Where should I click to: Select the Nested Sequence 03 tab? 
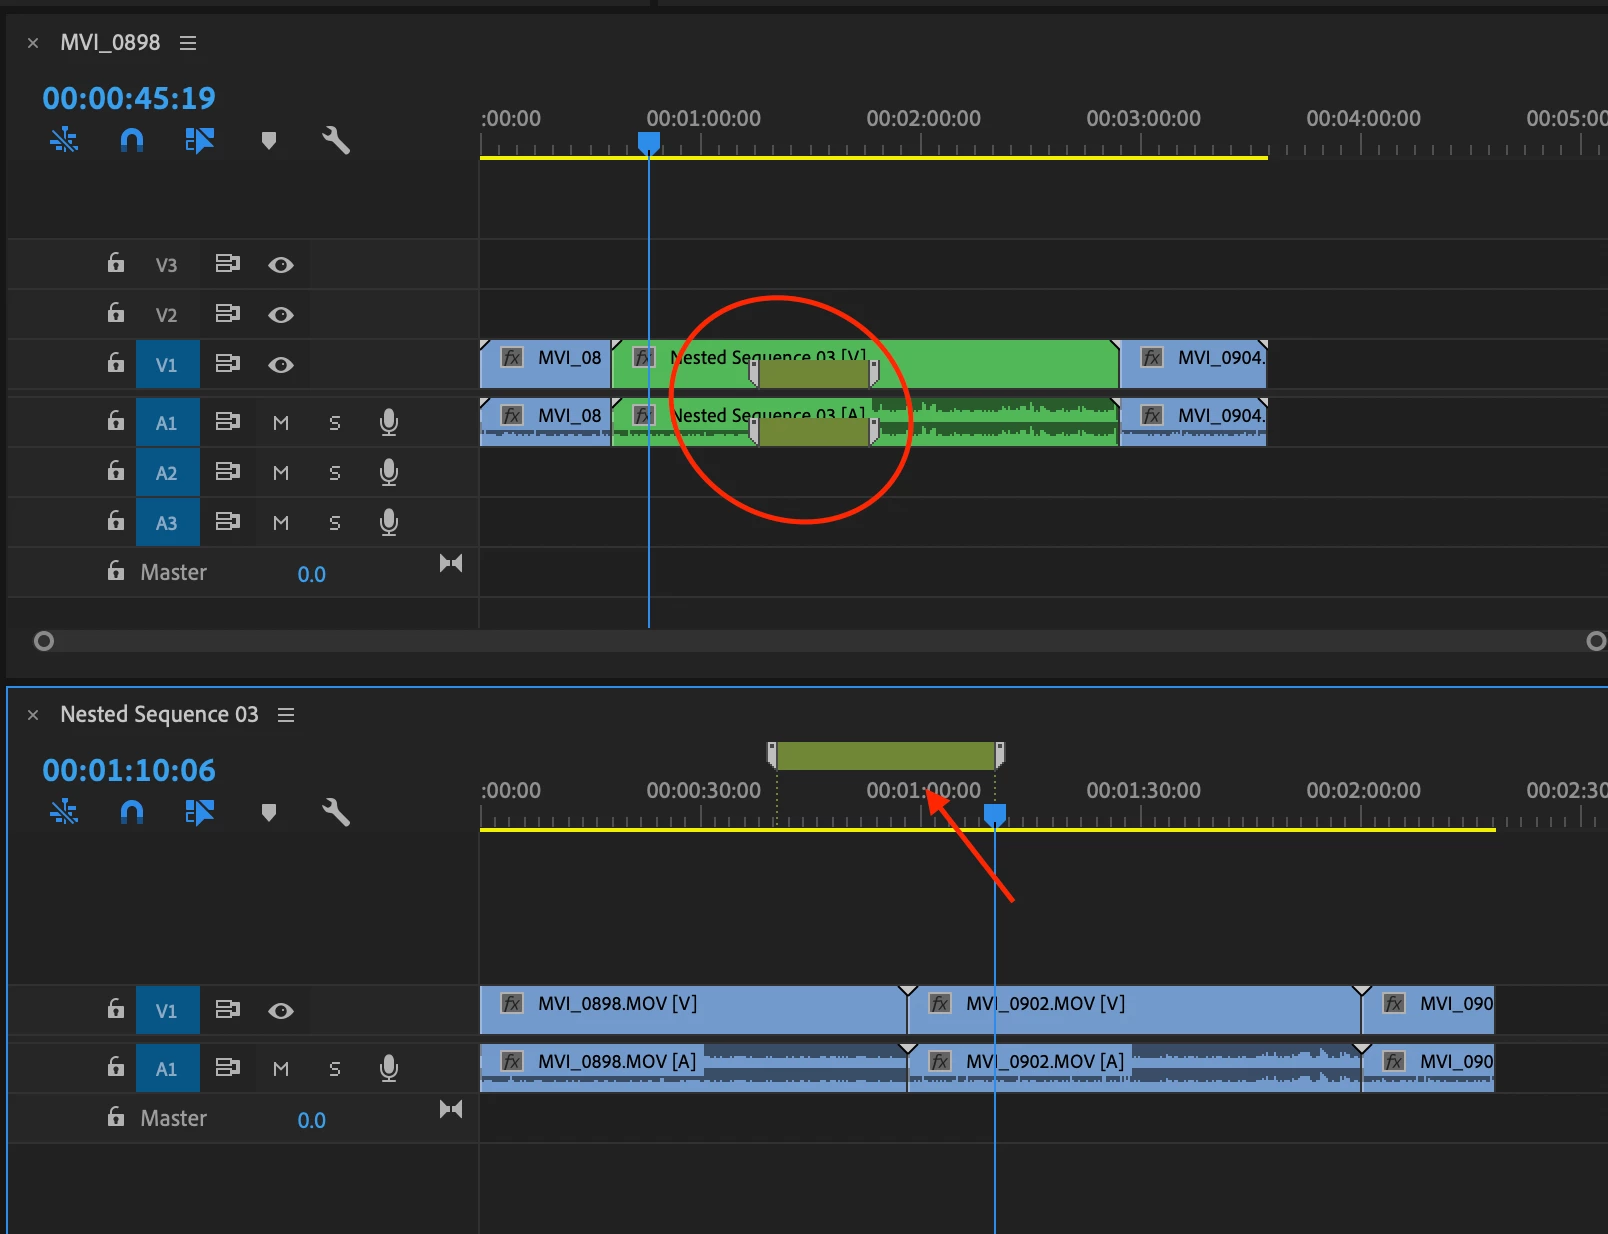tap(159, 715)
